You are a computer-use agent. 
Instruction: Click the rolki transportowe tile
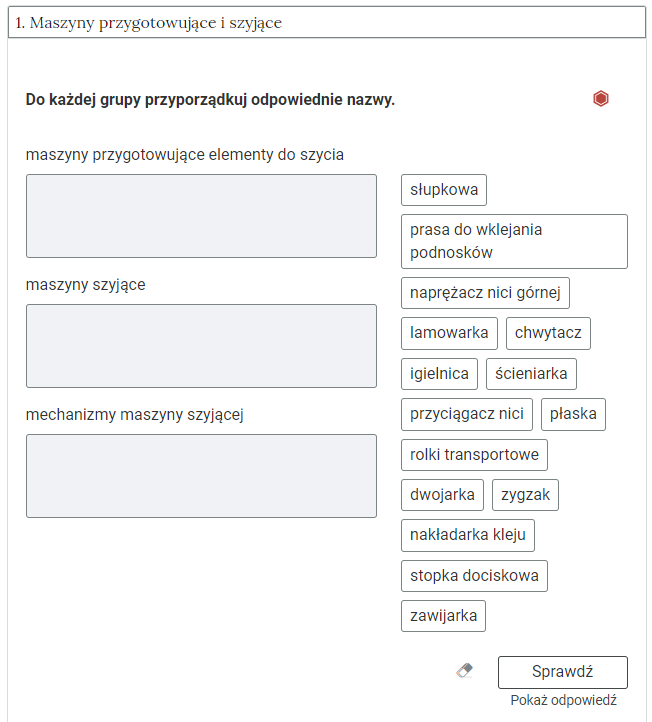(x=474, y=455)
